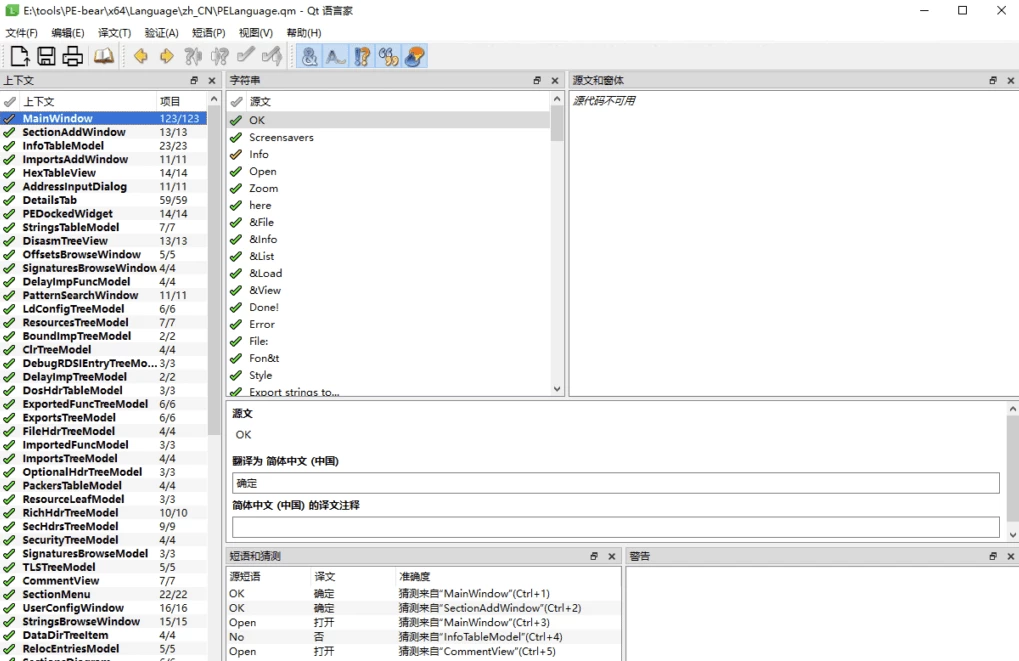
Task: Click the Print toolbar icon
Action: coord(72,56)
